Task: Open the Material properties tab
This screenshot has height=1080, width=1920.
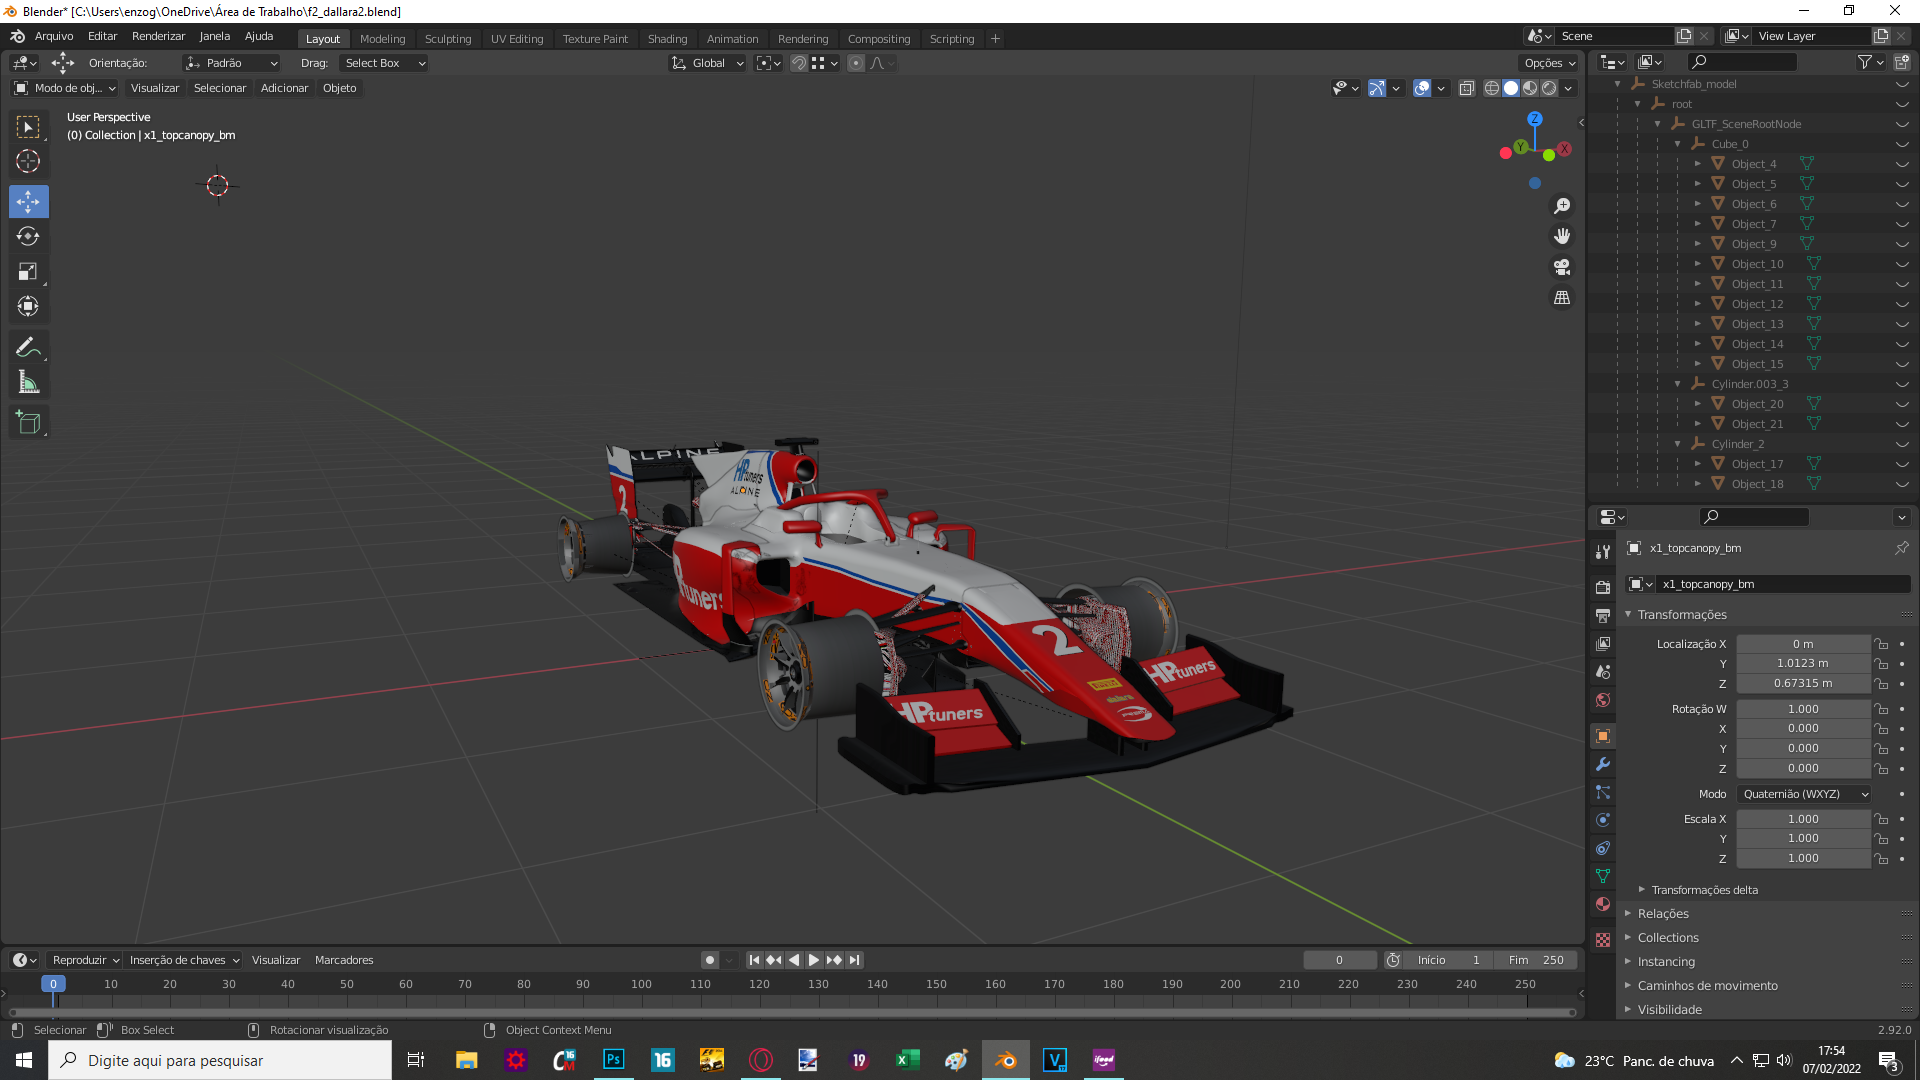Action: coord(1603,904)
